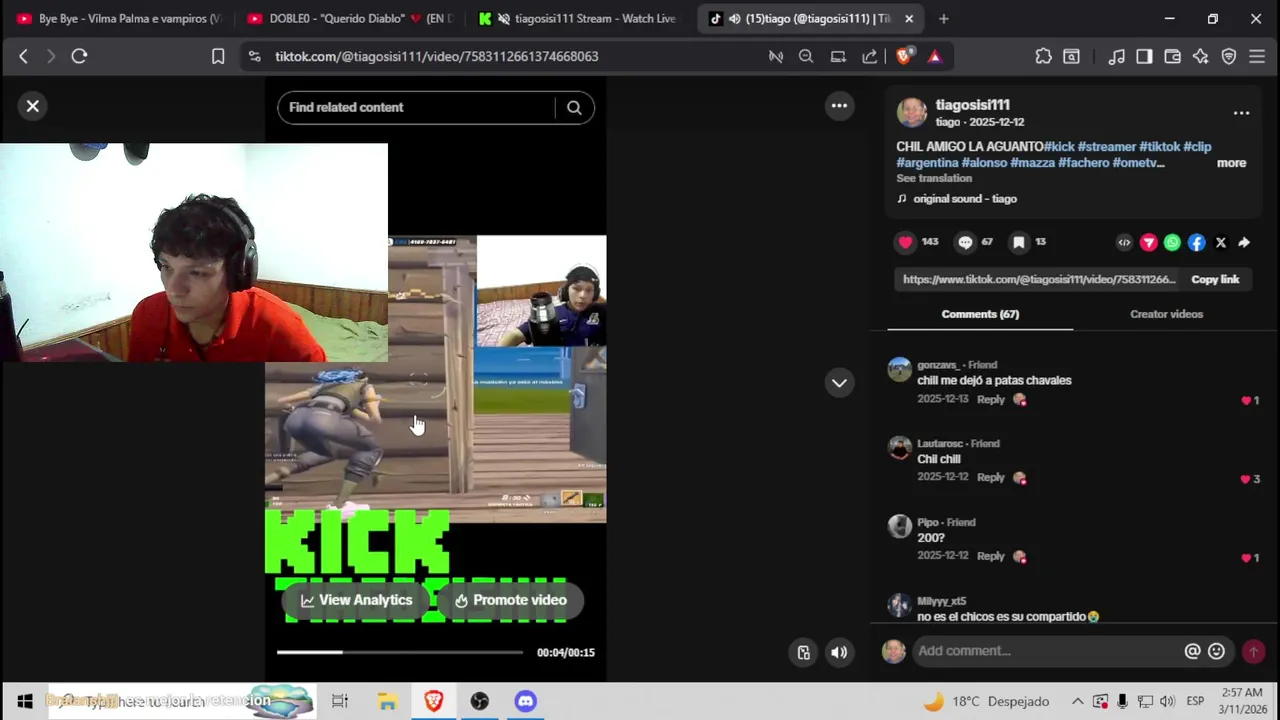This screenshot has width=1280, height=720.
Task: Like the gonzavs_ comment
Action: (x=1246, y=400)
